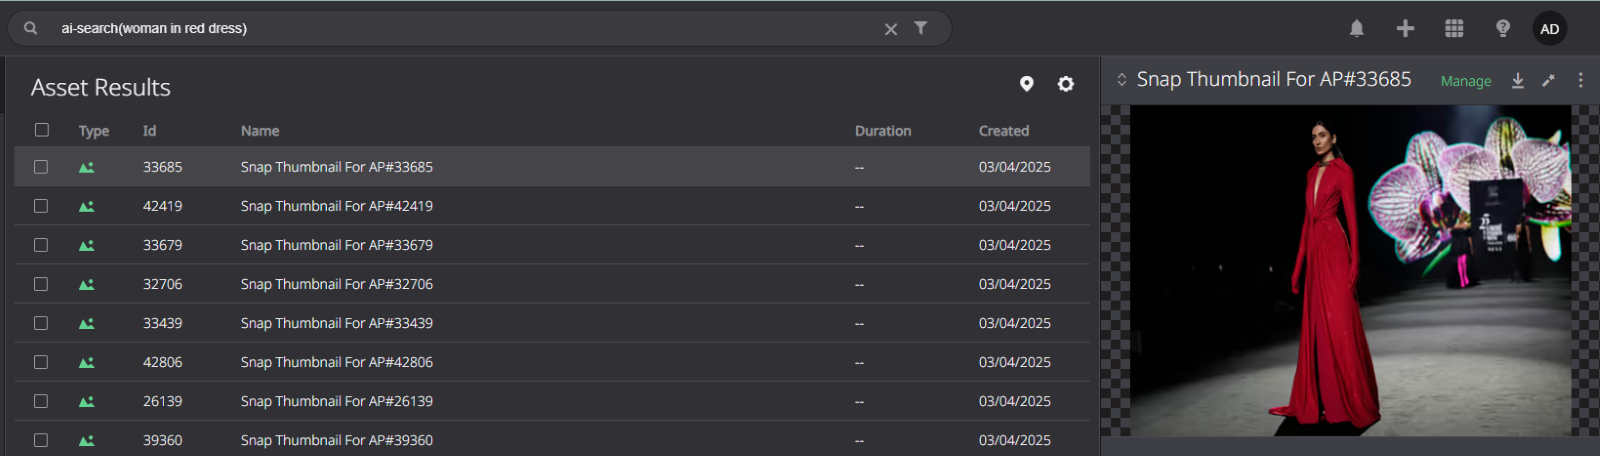Click the plus add-new icon
Viewport: 1600px width, 456px height.
pos(1405,28)
